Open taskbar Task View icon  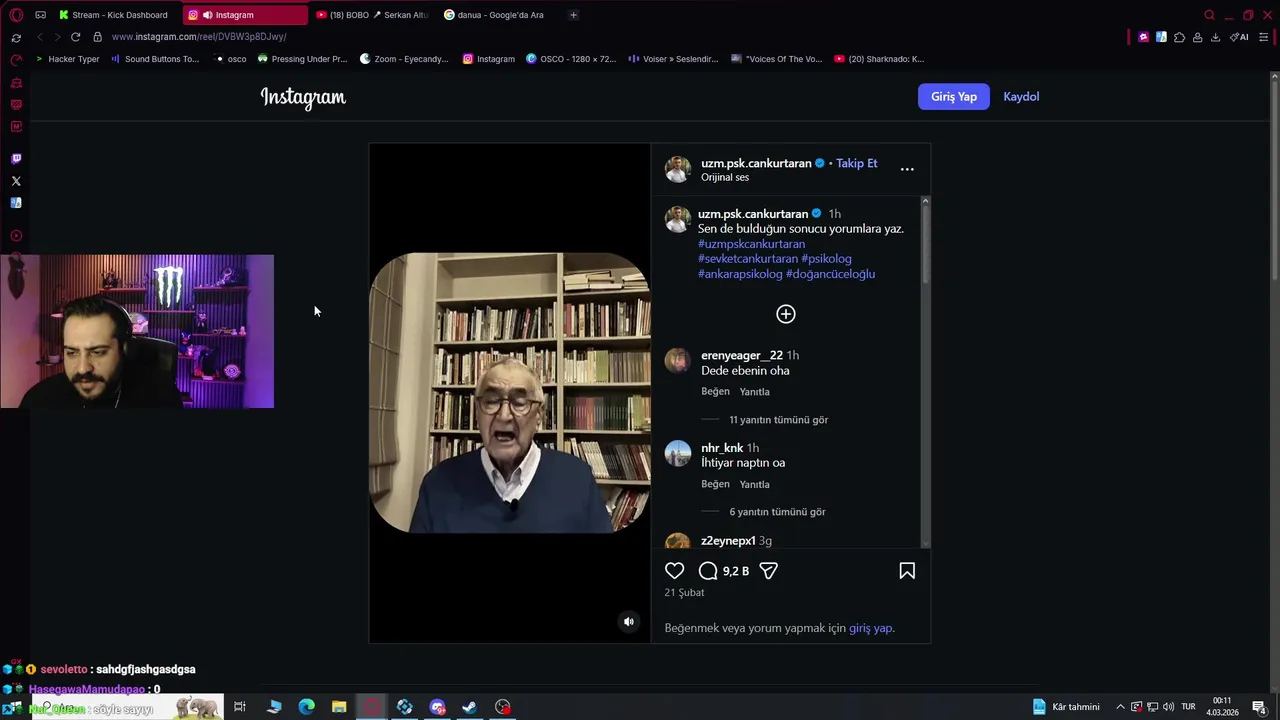tap(240, 707)
